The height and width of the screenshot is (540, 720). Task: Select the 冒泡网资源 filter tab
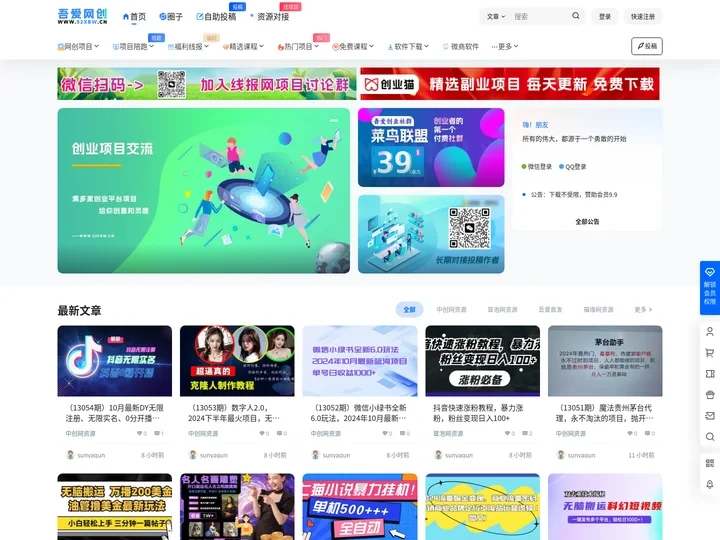(502, 309)
